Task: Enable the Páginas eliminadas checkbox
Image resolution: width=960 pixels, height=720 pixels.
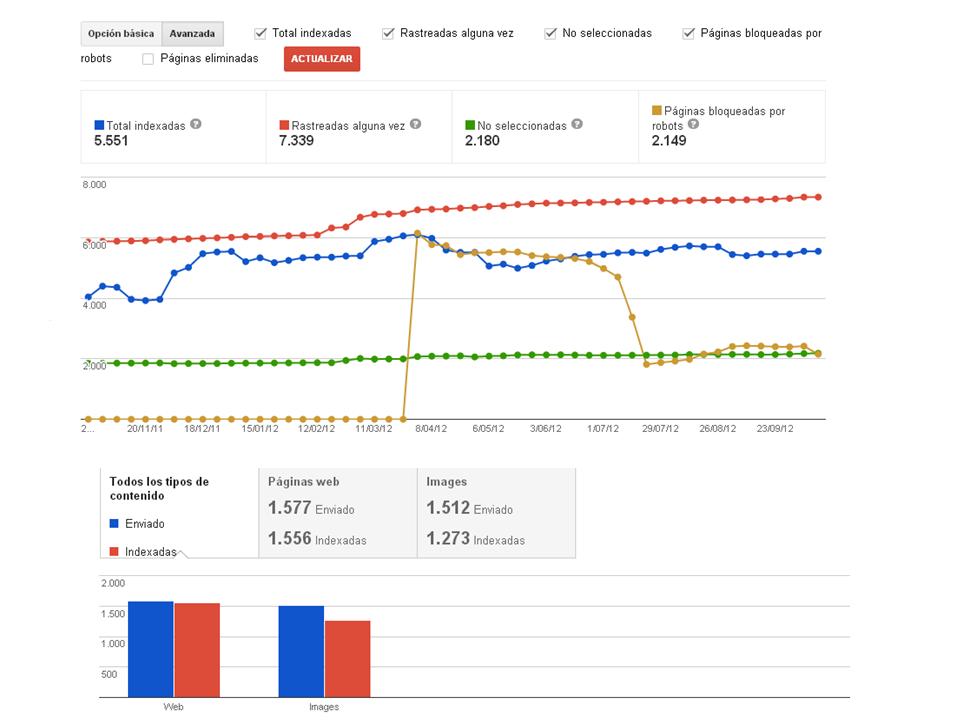Action: tap(148, 58)
